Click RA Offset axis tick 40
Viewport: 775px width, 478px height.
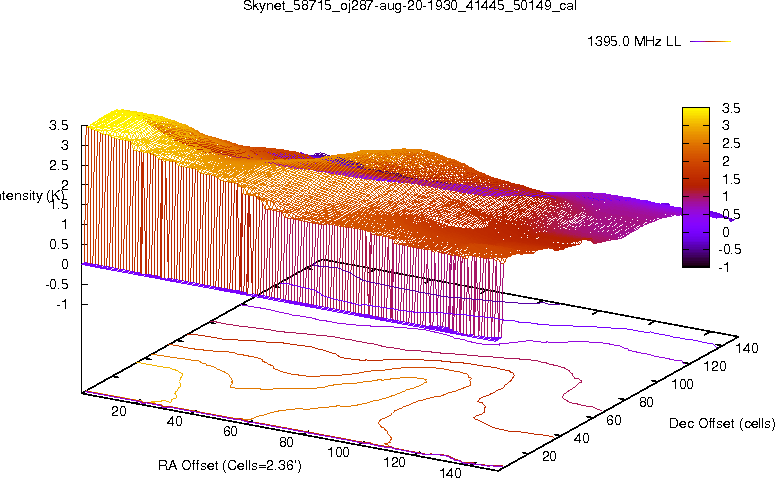click(x=174, y=421)
